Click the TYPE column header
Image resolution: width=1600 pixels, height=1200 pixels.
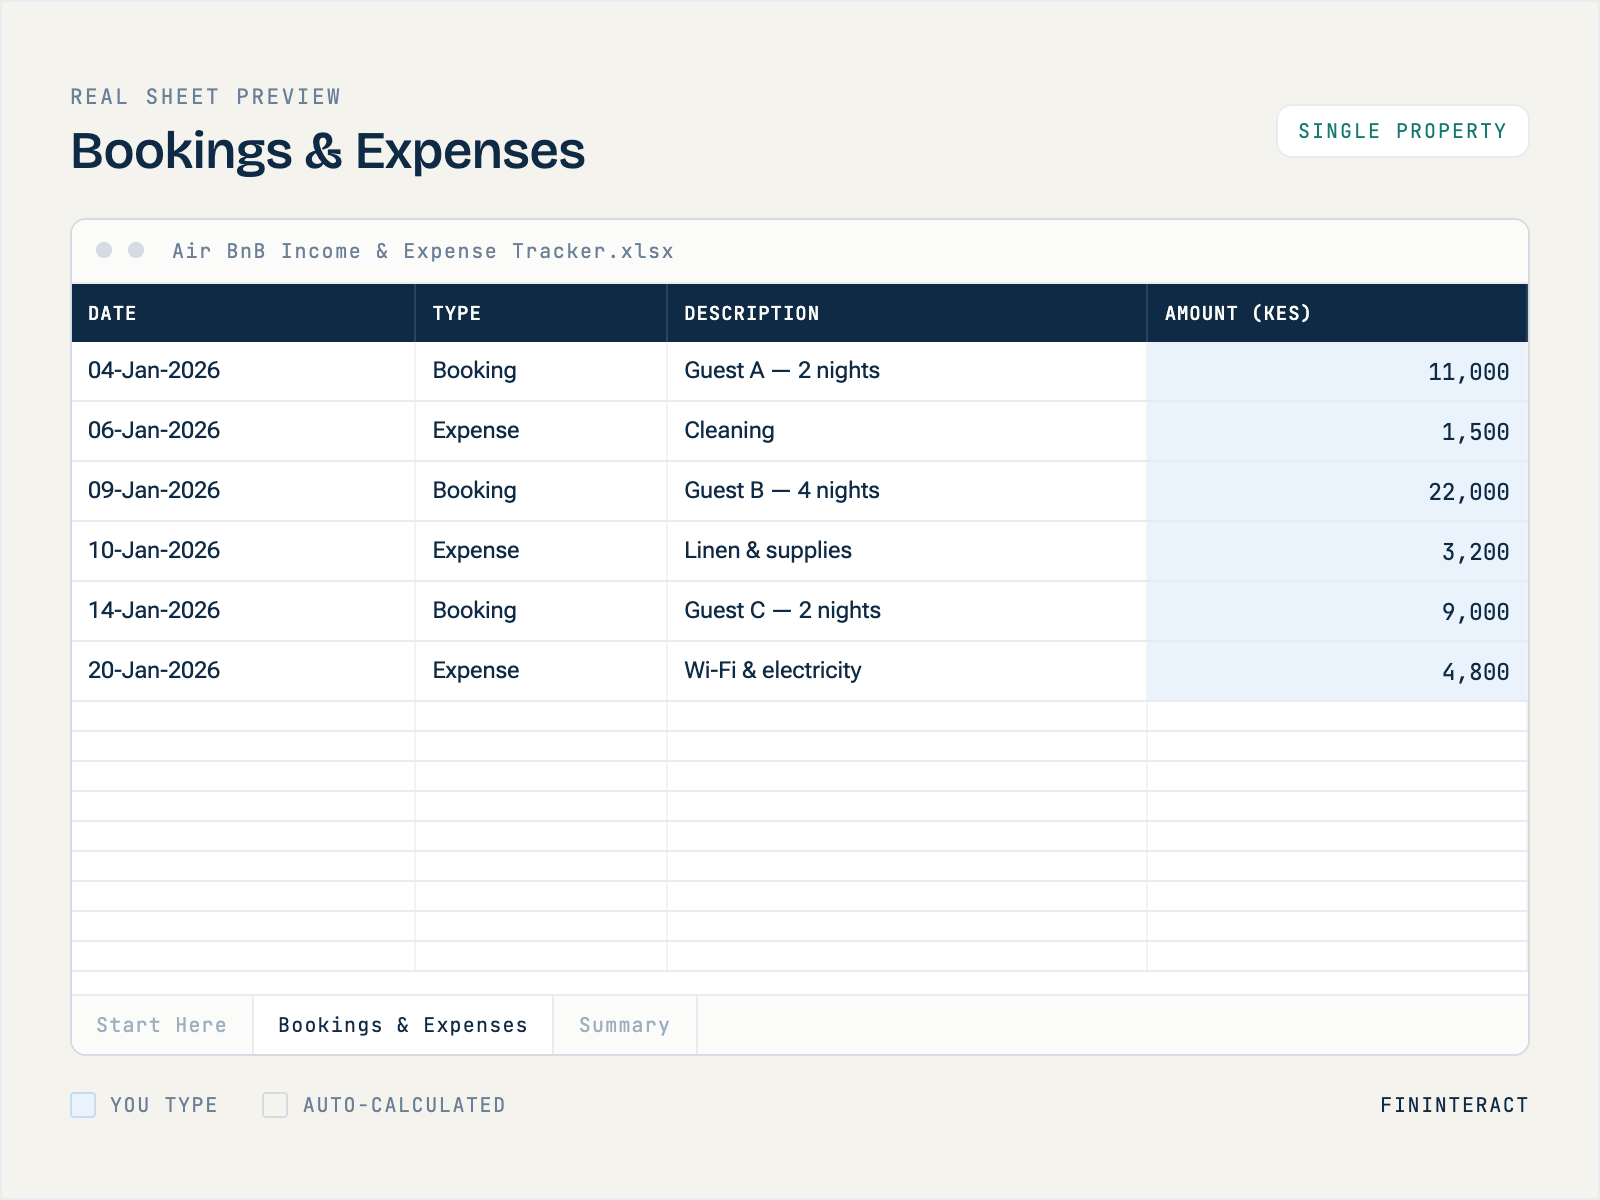click(541, 313)
